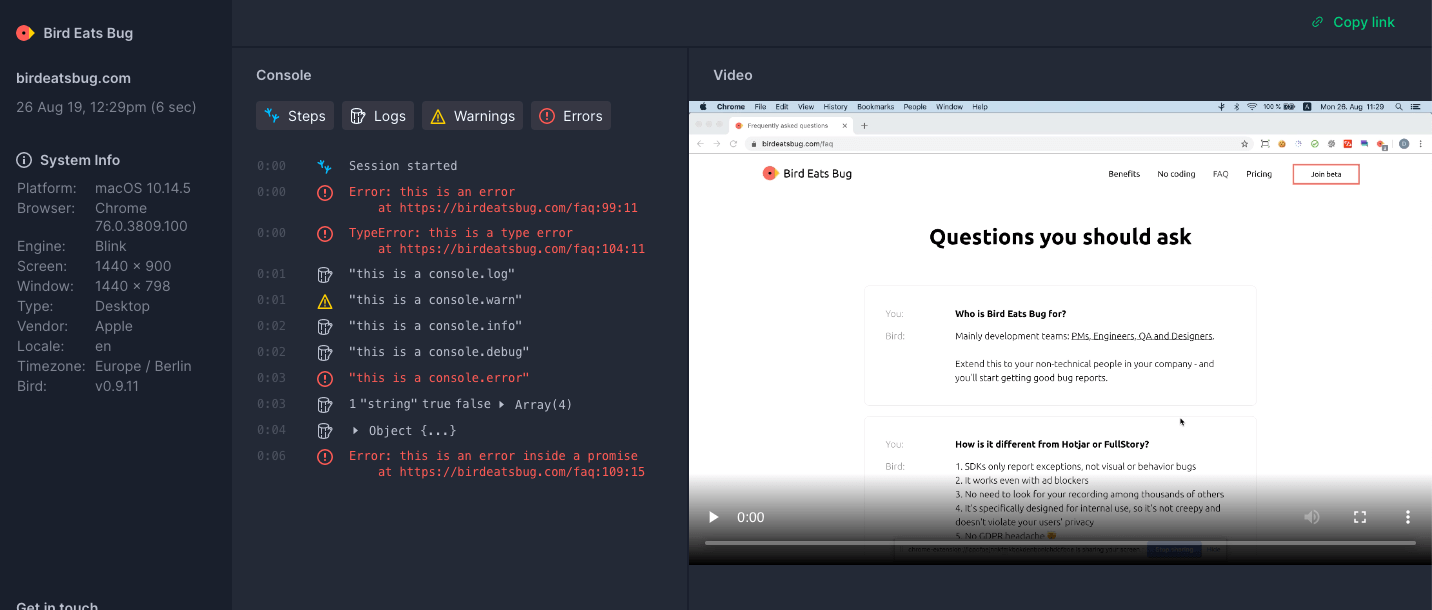Click the 0:02 timestamp for console.info
Viewport: 1432px width, 610px height.
(x=271, y=326)
